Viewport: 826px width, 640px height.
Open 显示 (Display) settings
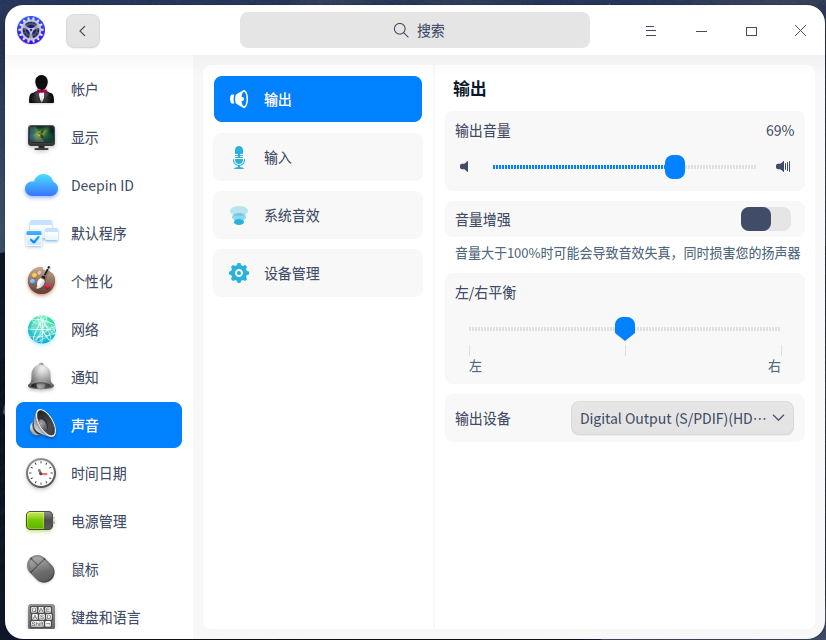(41, 137)
